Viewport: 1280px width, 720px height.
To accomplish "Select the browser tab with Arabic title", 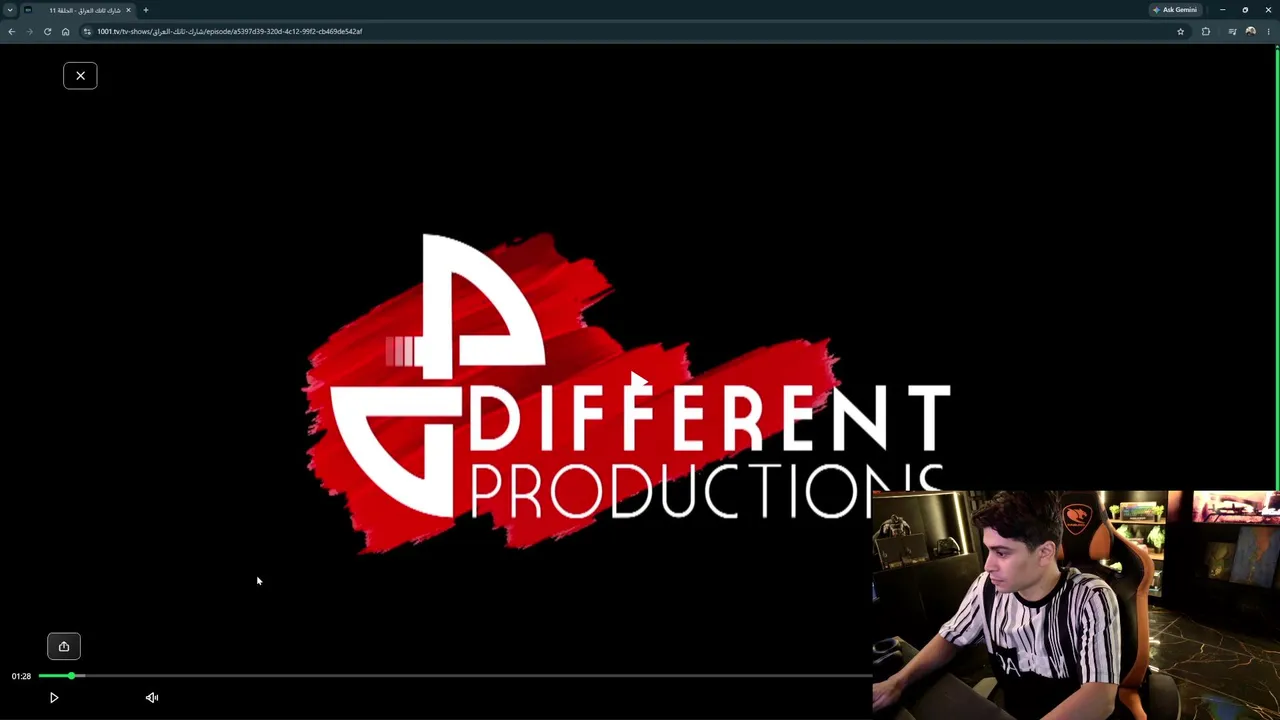I will tap(79, 10).
